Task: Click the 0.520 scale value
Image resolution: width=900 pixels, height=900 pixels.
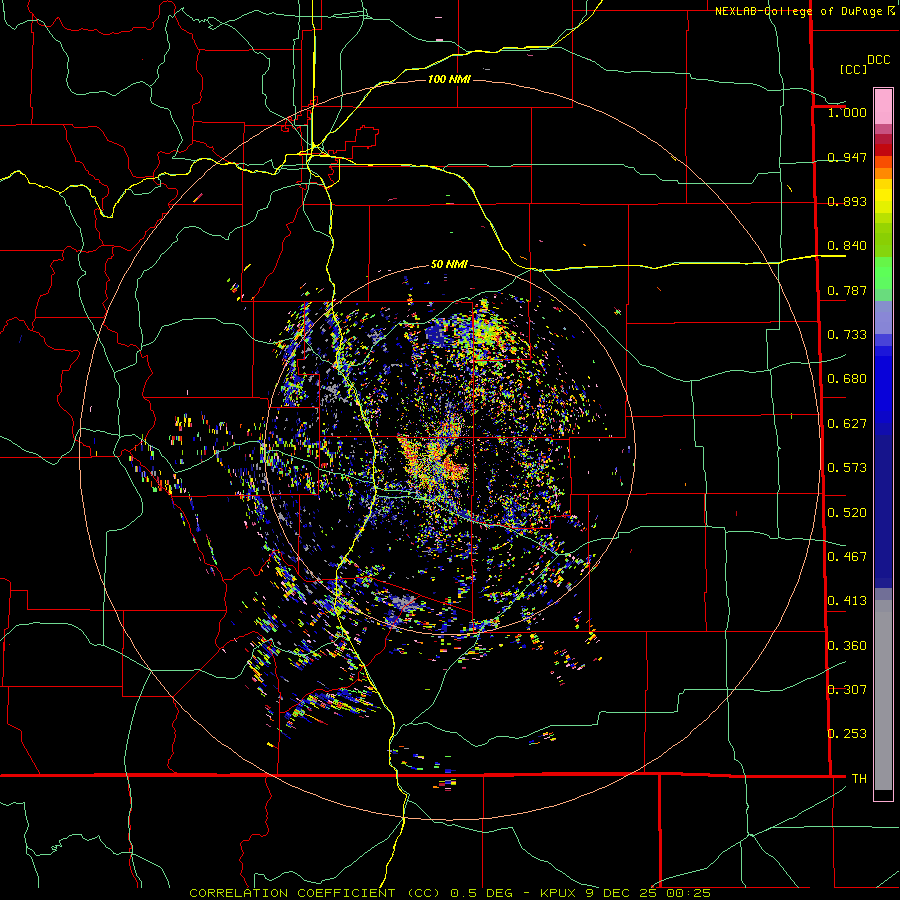Action: coord(847,513)
